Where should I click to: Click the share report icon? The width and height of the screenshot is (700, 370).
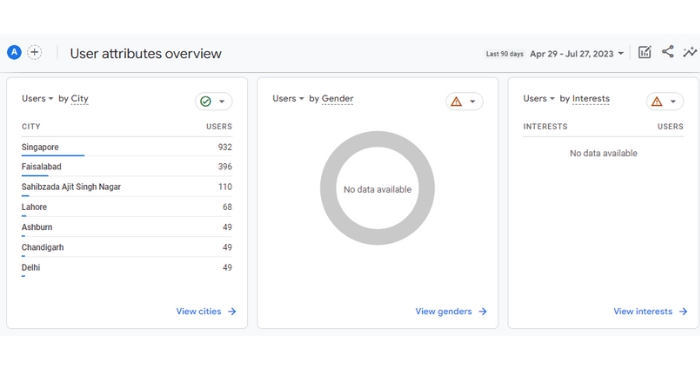(x=668, y=52)
